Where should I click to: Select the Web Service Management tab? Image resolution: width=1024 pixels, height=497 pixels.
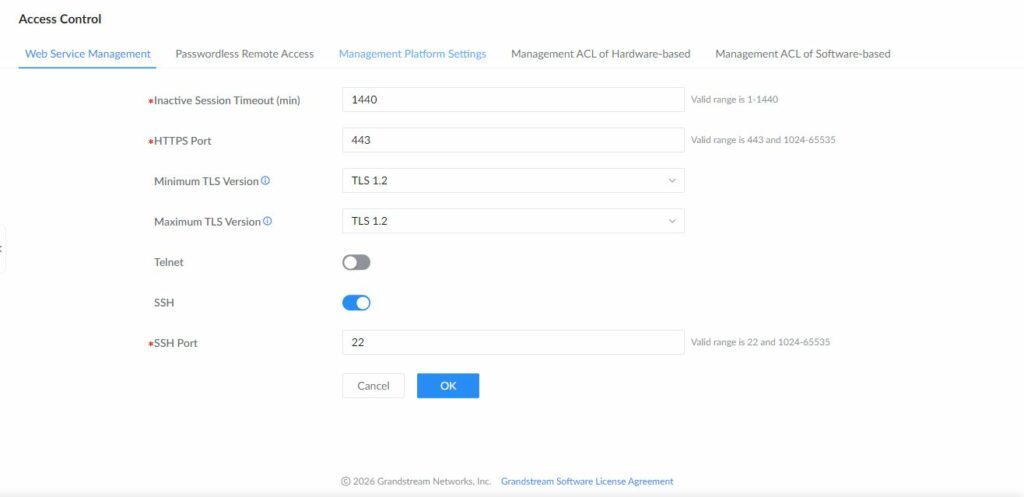coord(88,54)
